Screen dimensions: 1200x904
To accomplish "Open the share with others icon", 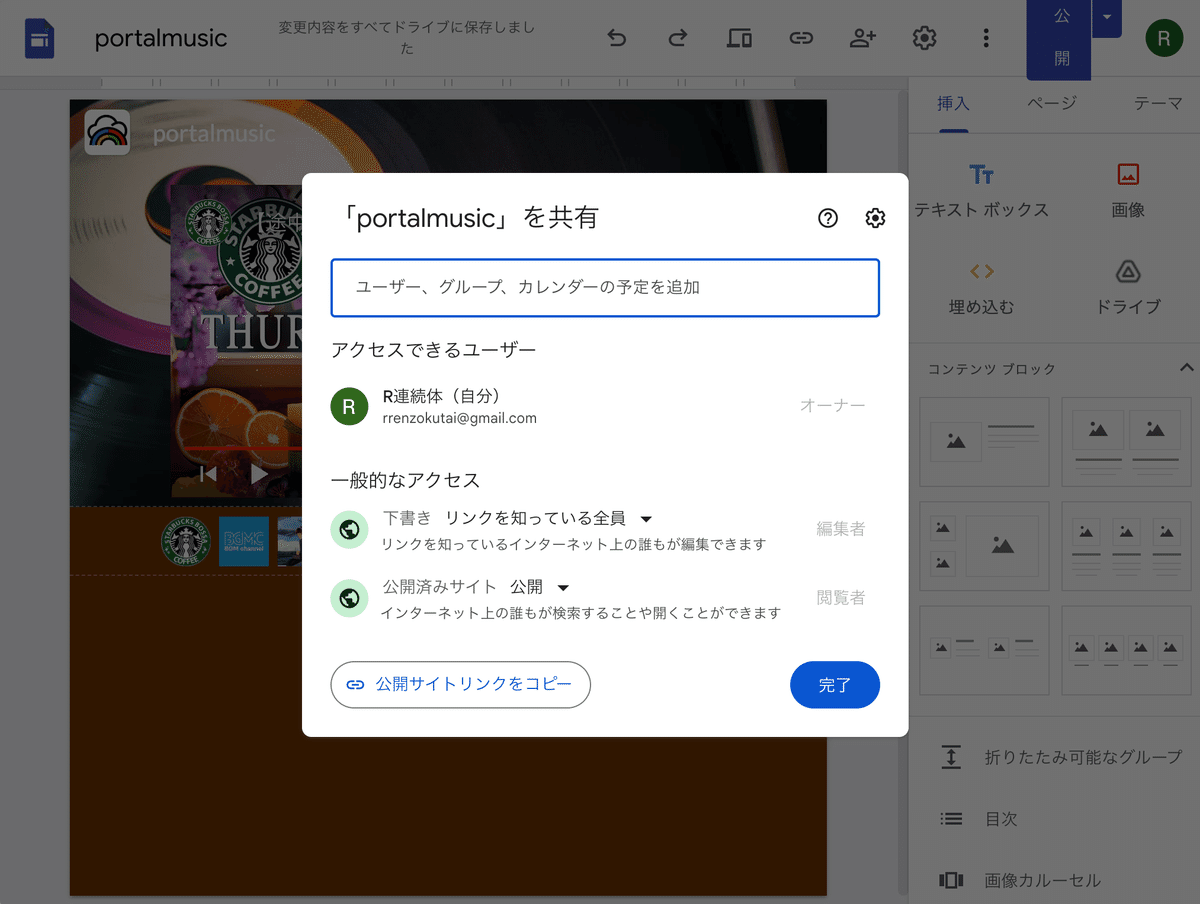I will click(x=862, y=39).
